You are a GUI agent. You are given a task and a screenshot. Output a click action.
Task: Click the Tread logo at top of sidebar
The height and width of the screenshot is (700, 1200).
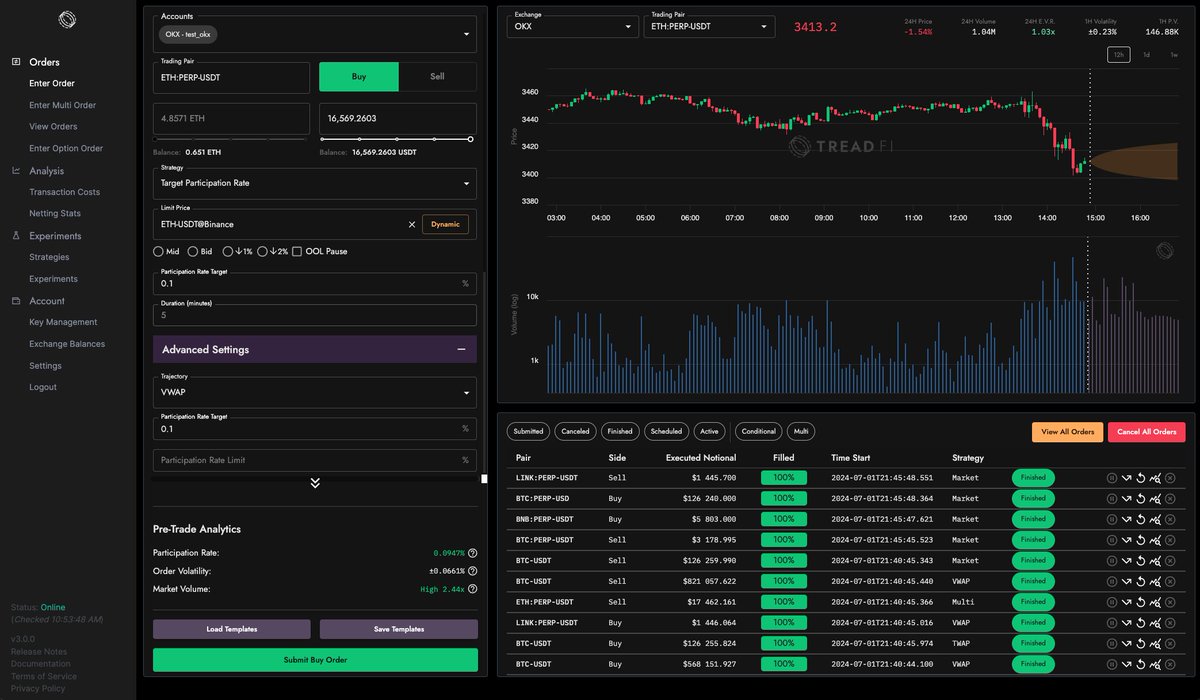(67, 19)
